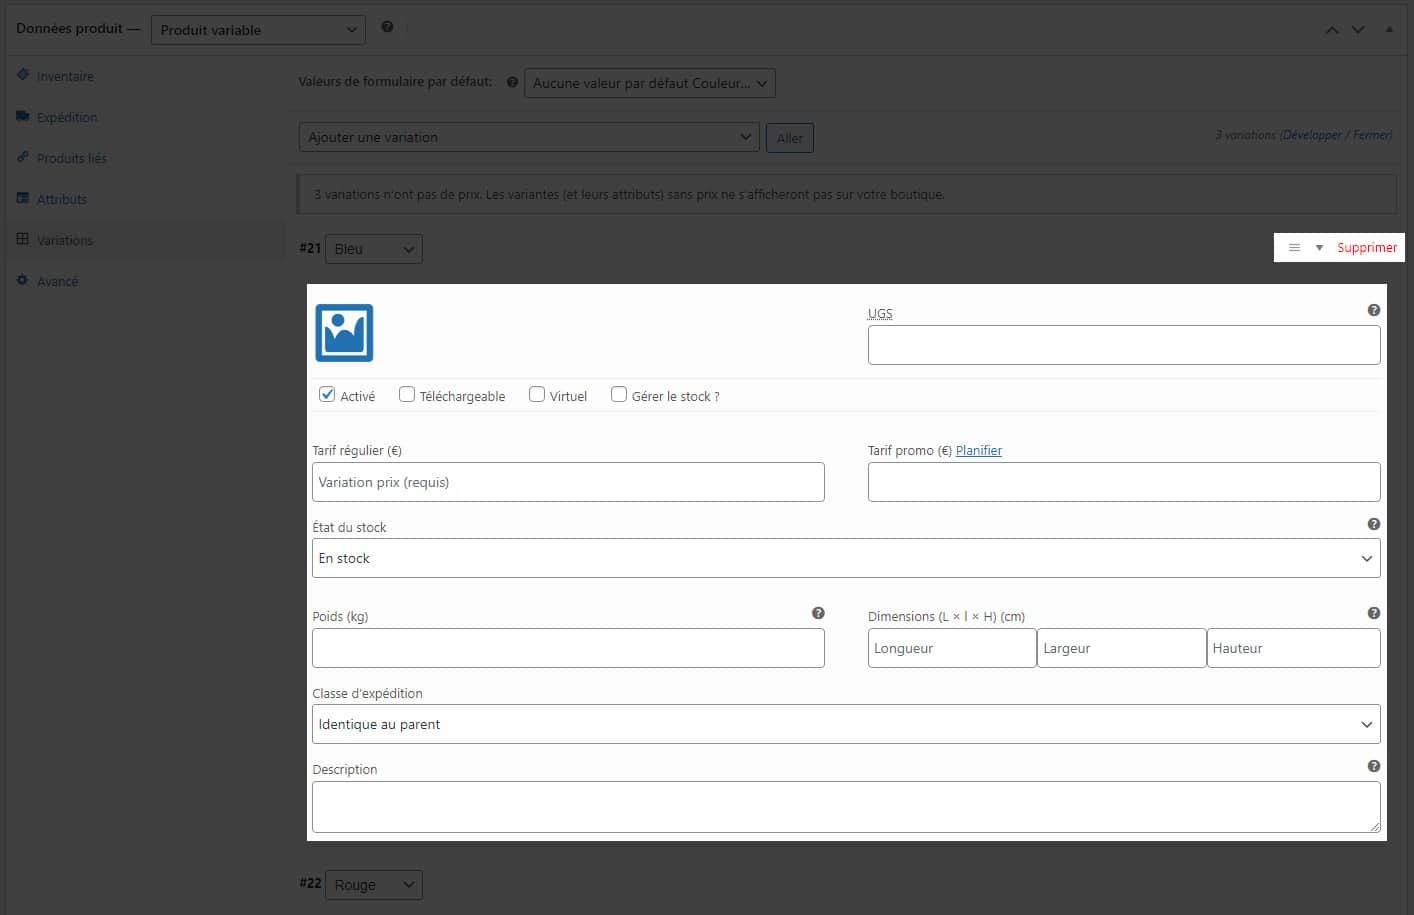Image resolution: width=1414 pixels, height=915 pixels.
Task: Click the Tarif régulier price field
Action: click(568, 482)
